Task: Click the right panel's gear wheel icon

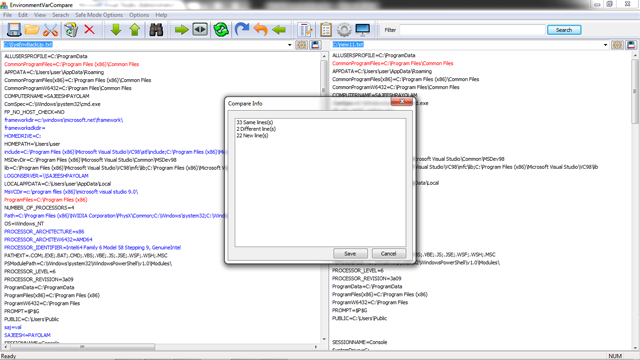Action: click(618, 45)
